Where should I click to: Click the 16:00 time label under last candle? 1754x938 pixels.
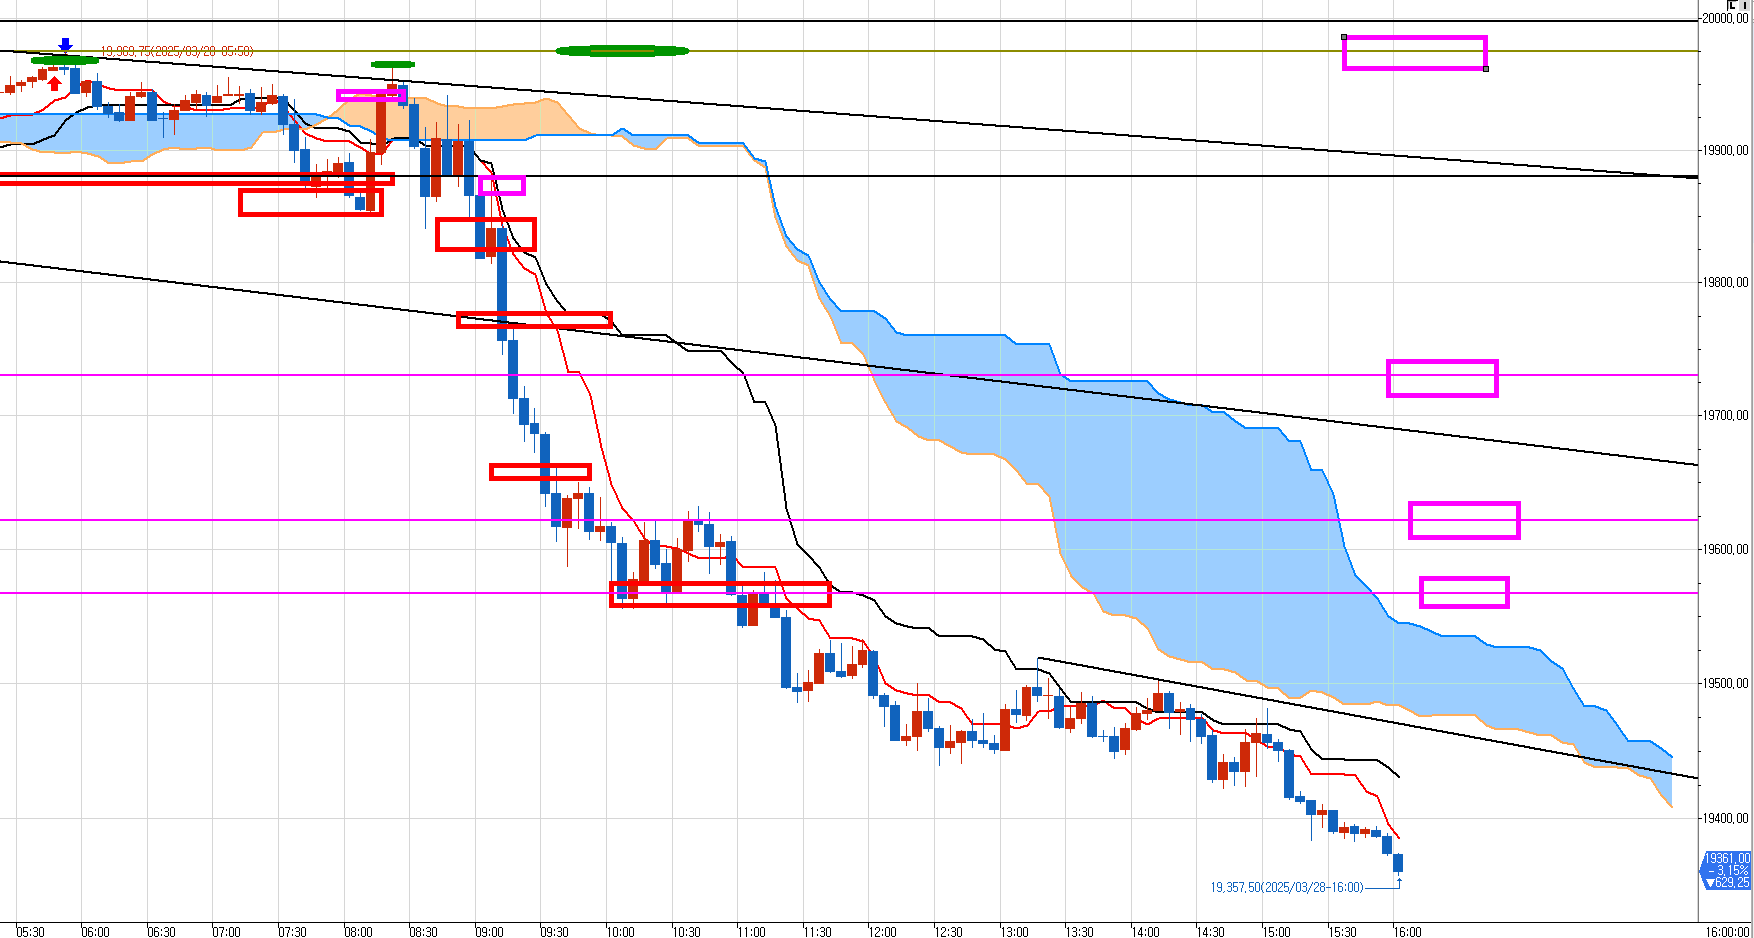[1408, 932]
